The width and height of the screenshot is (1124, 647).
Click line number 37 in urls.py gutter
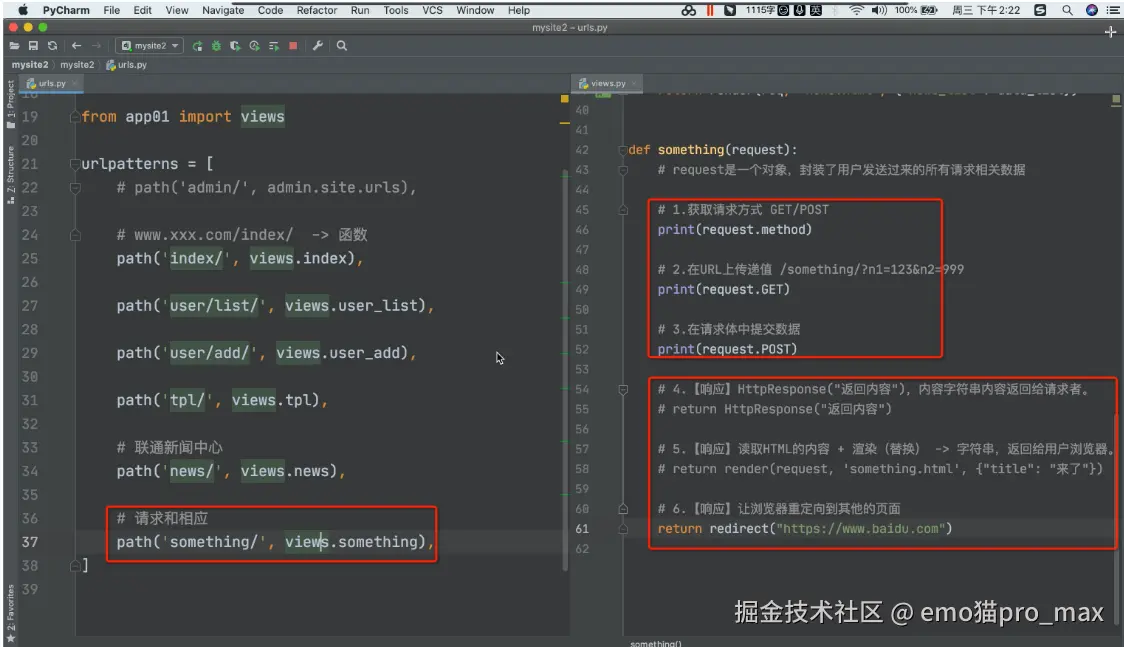29,542
